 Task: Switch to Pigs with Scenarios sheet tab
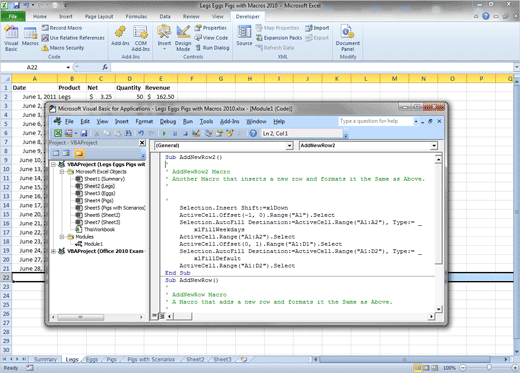coord(151,359)
